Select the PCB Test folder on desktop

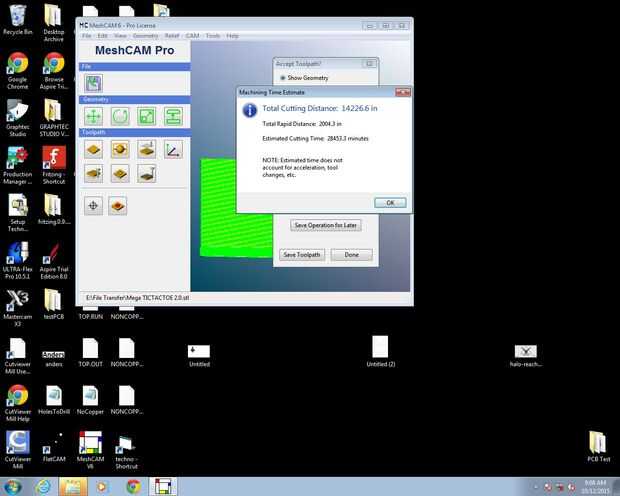click(x=598, y=446)
